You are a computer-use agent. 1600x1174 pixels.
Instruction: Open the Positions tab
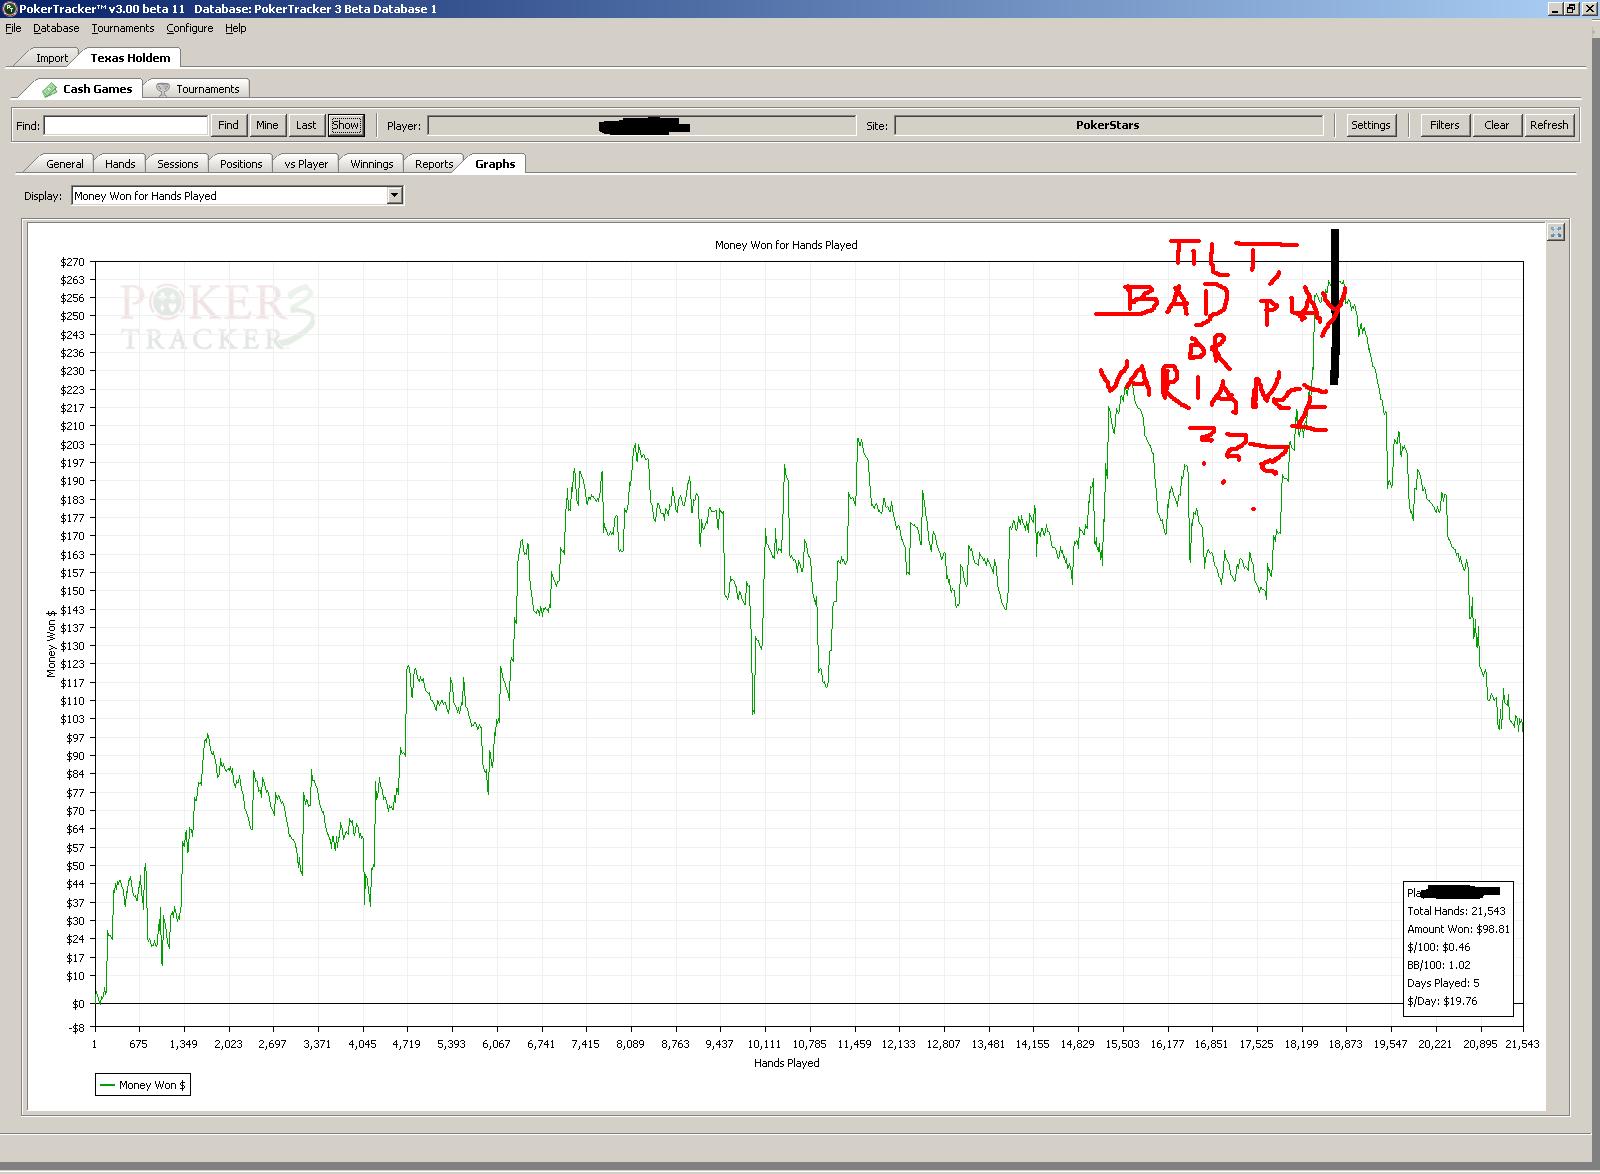pyautogui.click(x=241, y=164)
